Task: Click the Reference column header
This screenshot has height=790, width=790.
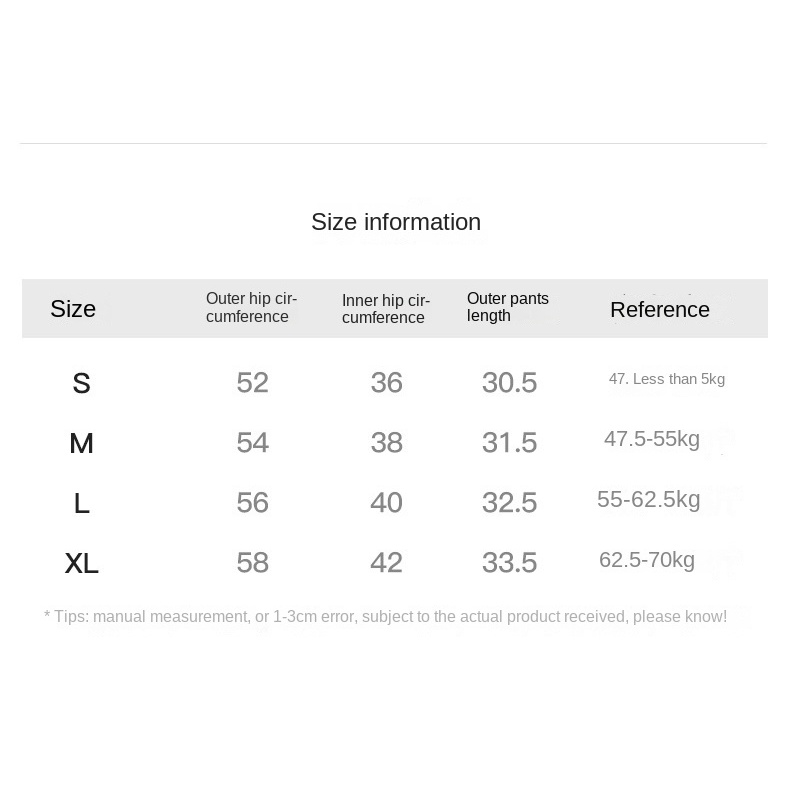Action: tap(660, 309)
